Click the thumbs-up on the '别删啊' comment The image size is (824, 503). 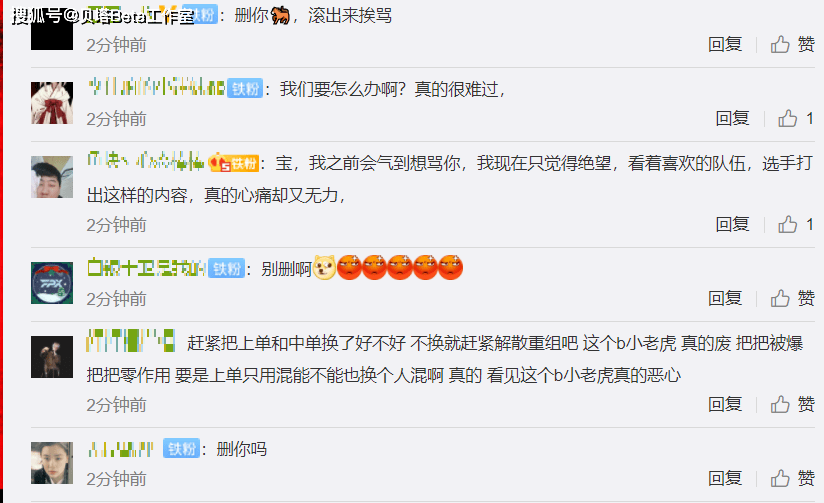(792, 299)
